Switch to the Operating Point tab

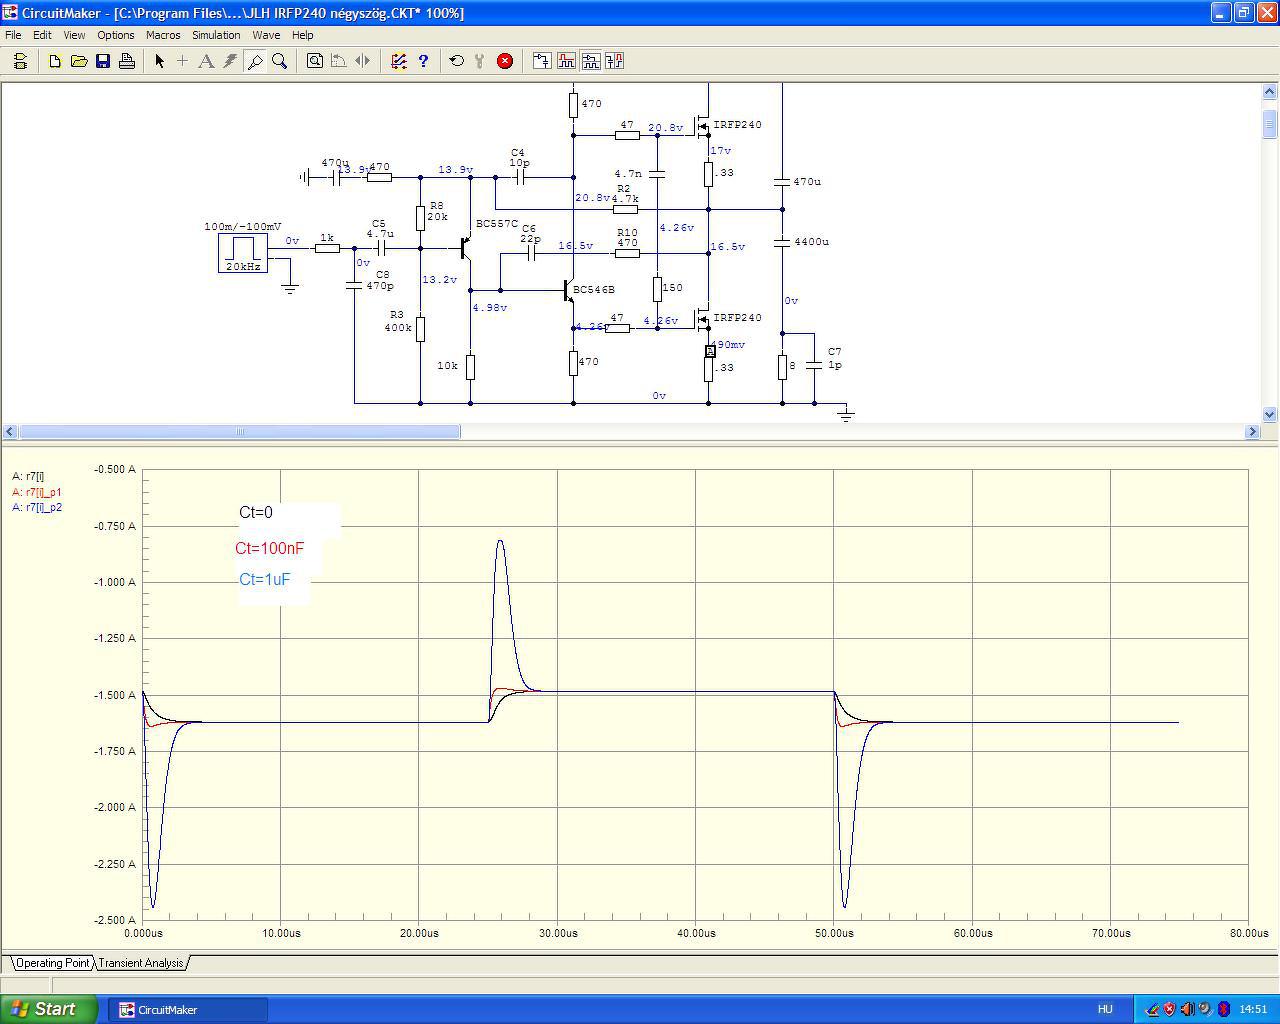tap(52, 963)
